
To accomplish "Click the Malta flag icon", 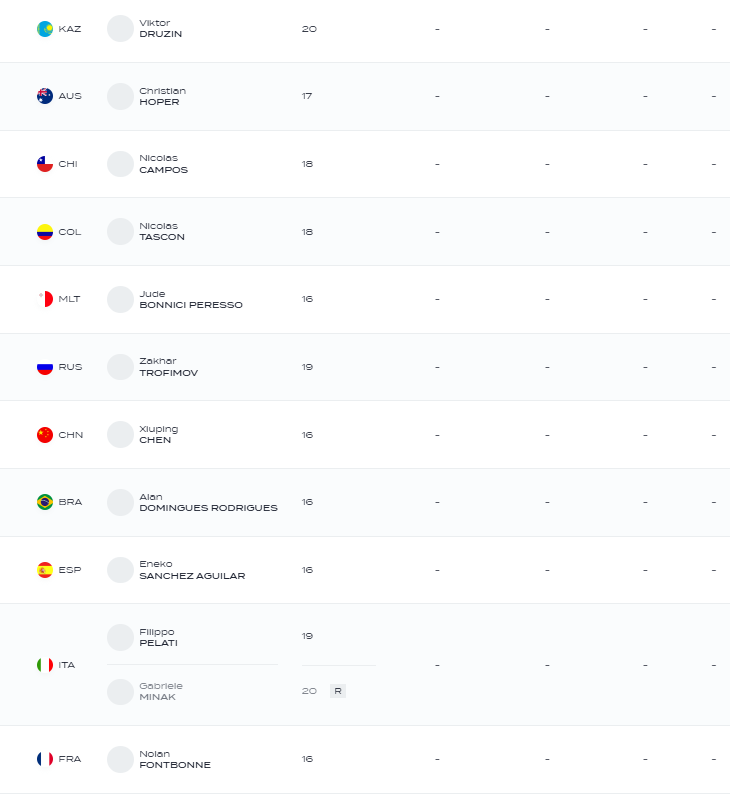I will click(45, 299).
